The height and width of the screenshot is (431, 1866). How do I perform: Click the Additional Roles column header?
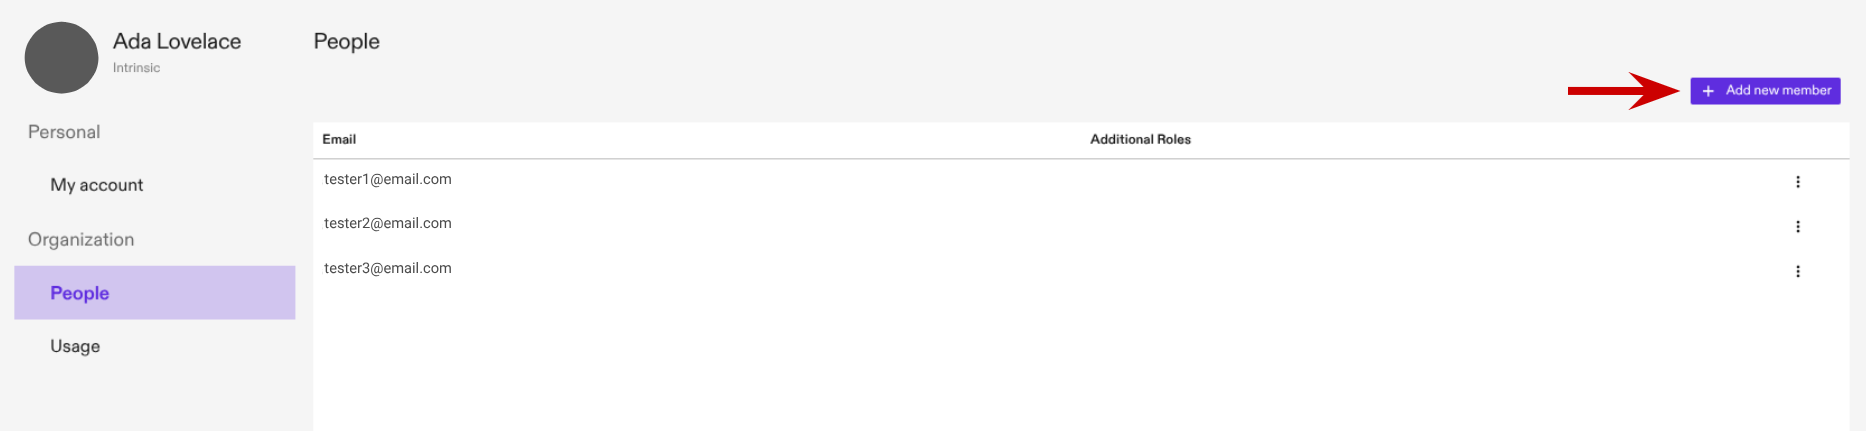[1140, 139]
